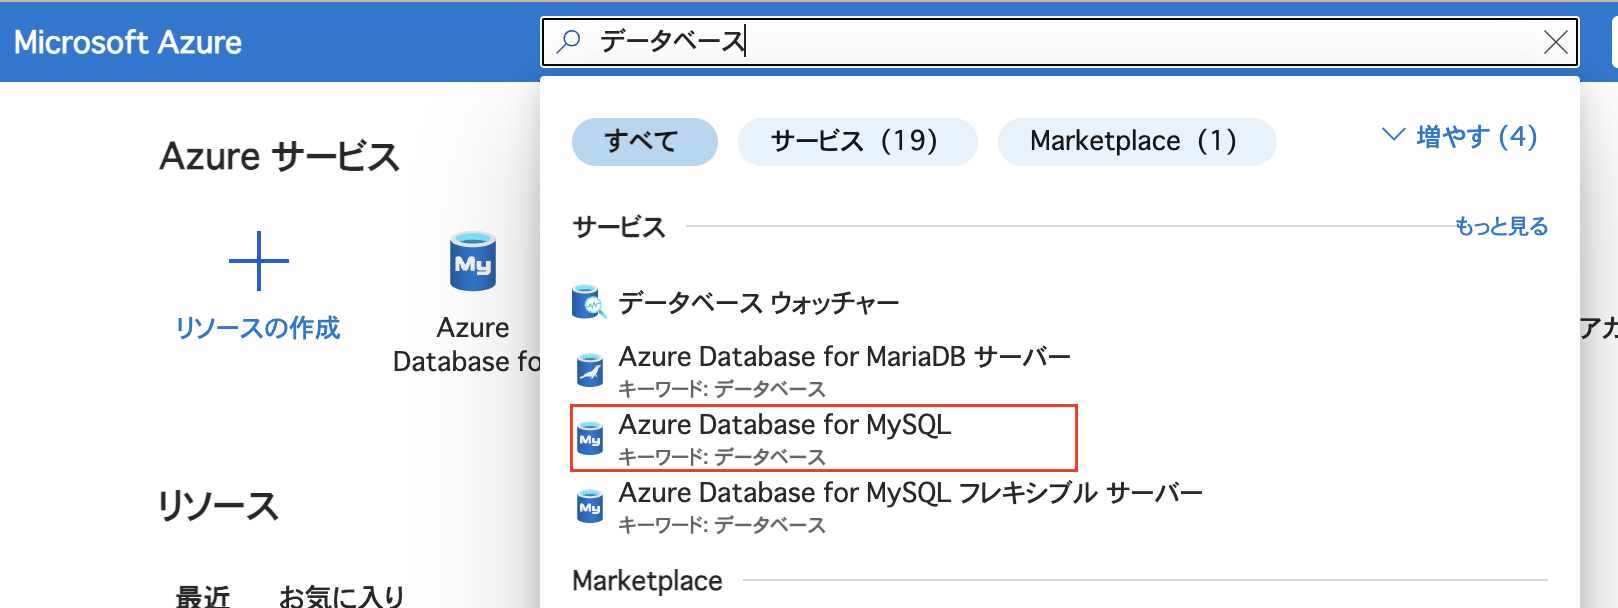The width and height of the screenshot is (1618, 608).
Task: Expand 増やす (4) more filters
Action: point(1459,136)
